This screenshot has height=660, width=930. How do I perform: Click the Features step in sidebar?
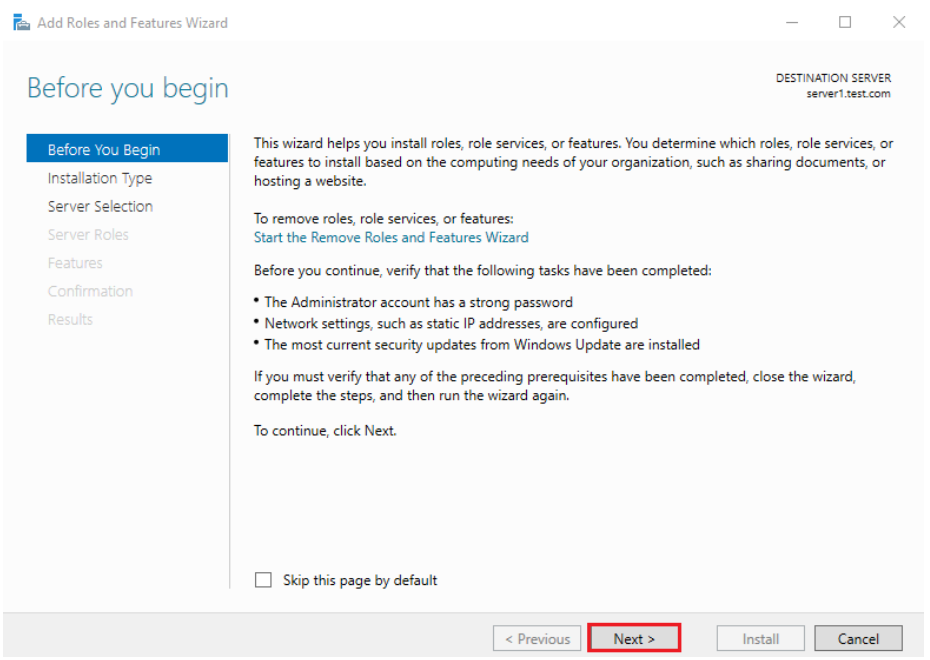pyautogui.click(x=75, y=263)
